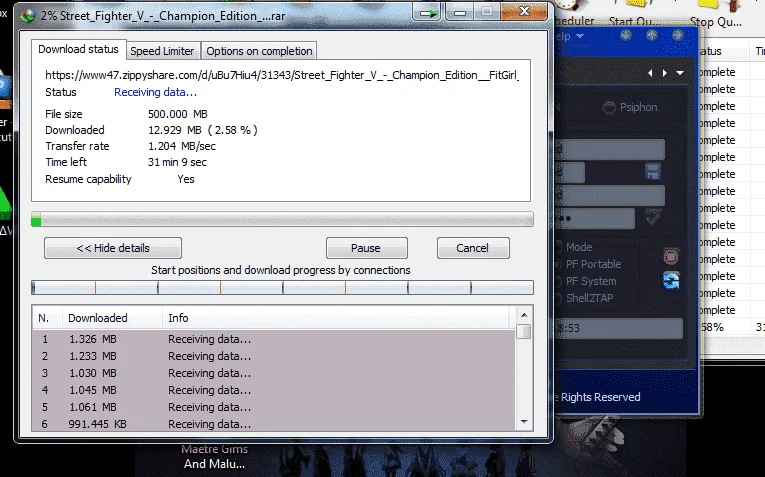
Task: Click the Start Queue toolbar button in IDM
Action: tap(635, 14)
